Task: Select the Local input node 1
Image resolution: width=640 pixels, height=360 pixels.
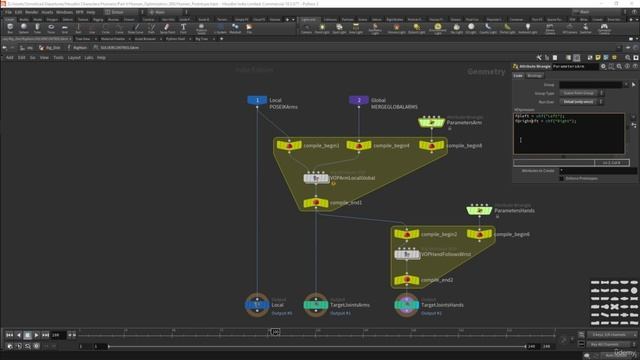Action: pyautogui.click(x=257, y=100)
